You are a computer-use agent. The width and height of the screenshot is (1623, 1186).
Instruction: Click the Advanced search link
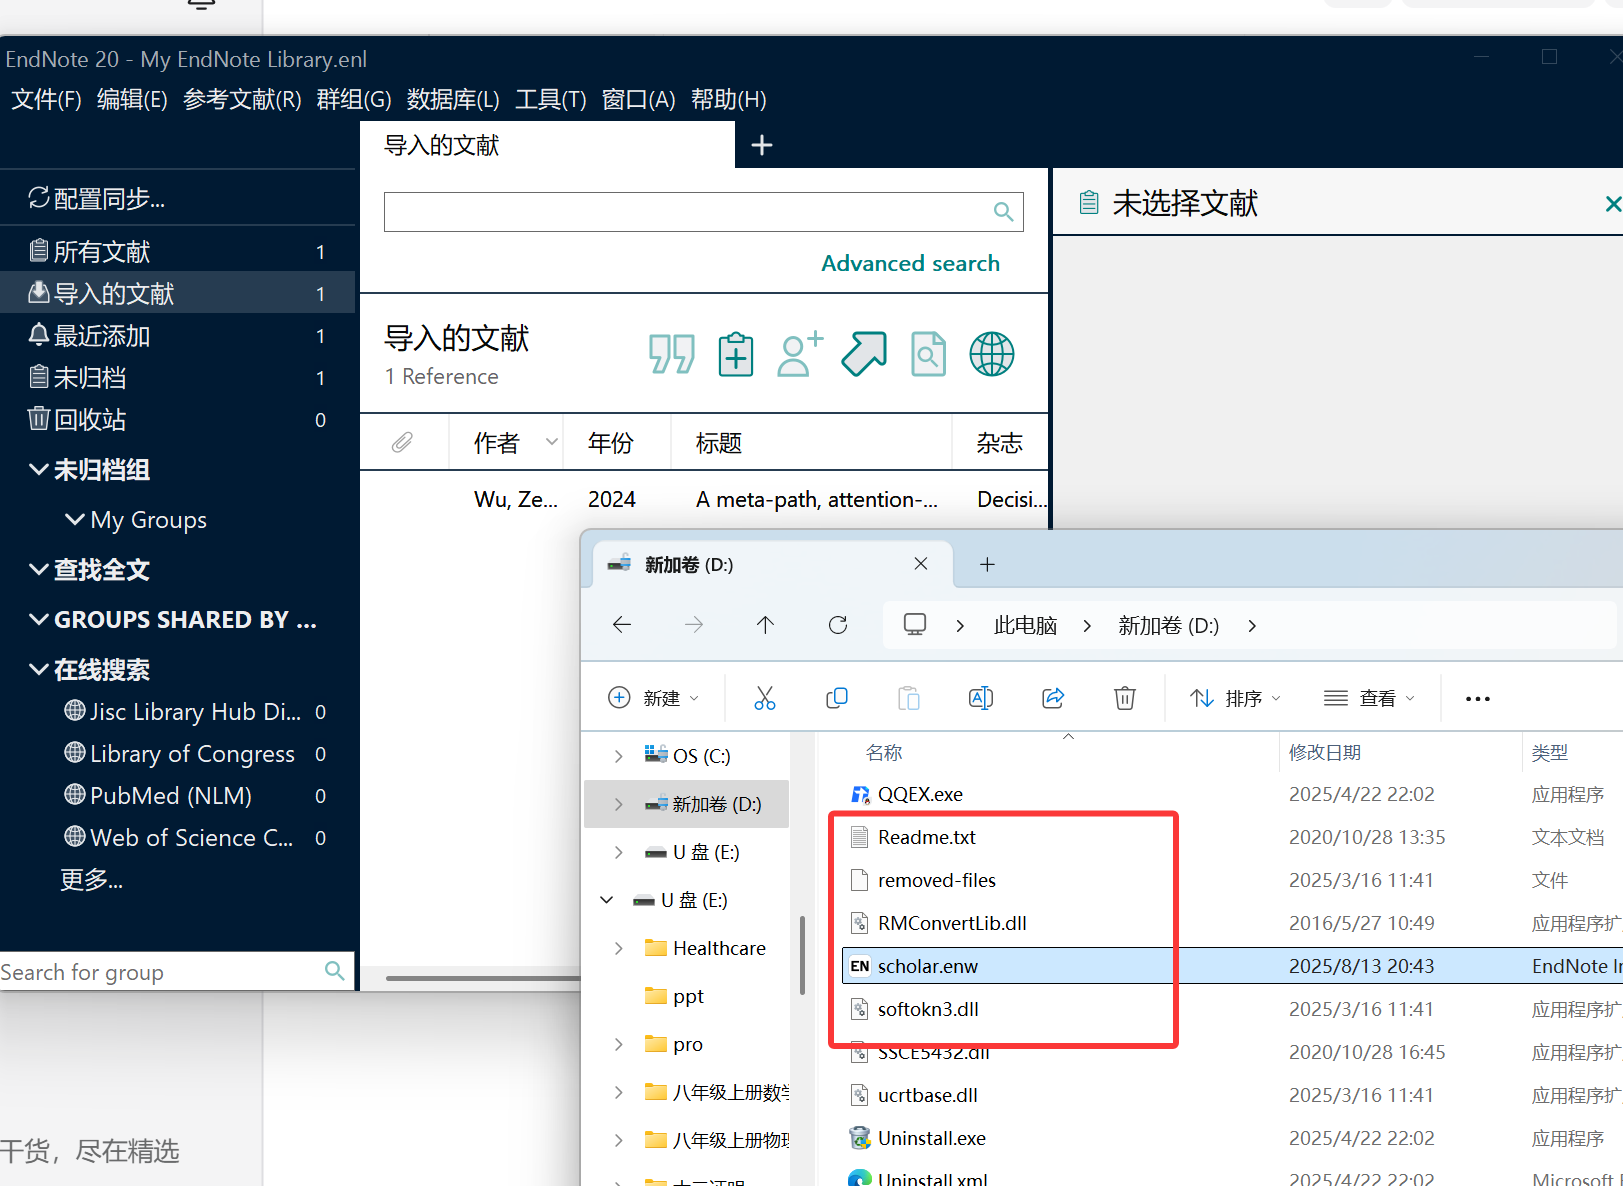pyautogui.click(x=910, y=263)
